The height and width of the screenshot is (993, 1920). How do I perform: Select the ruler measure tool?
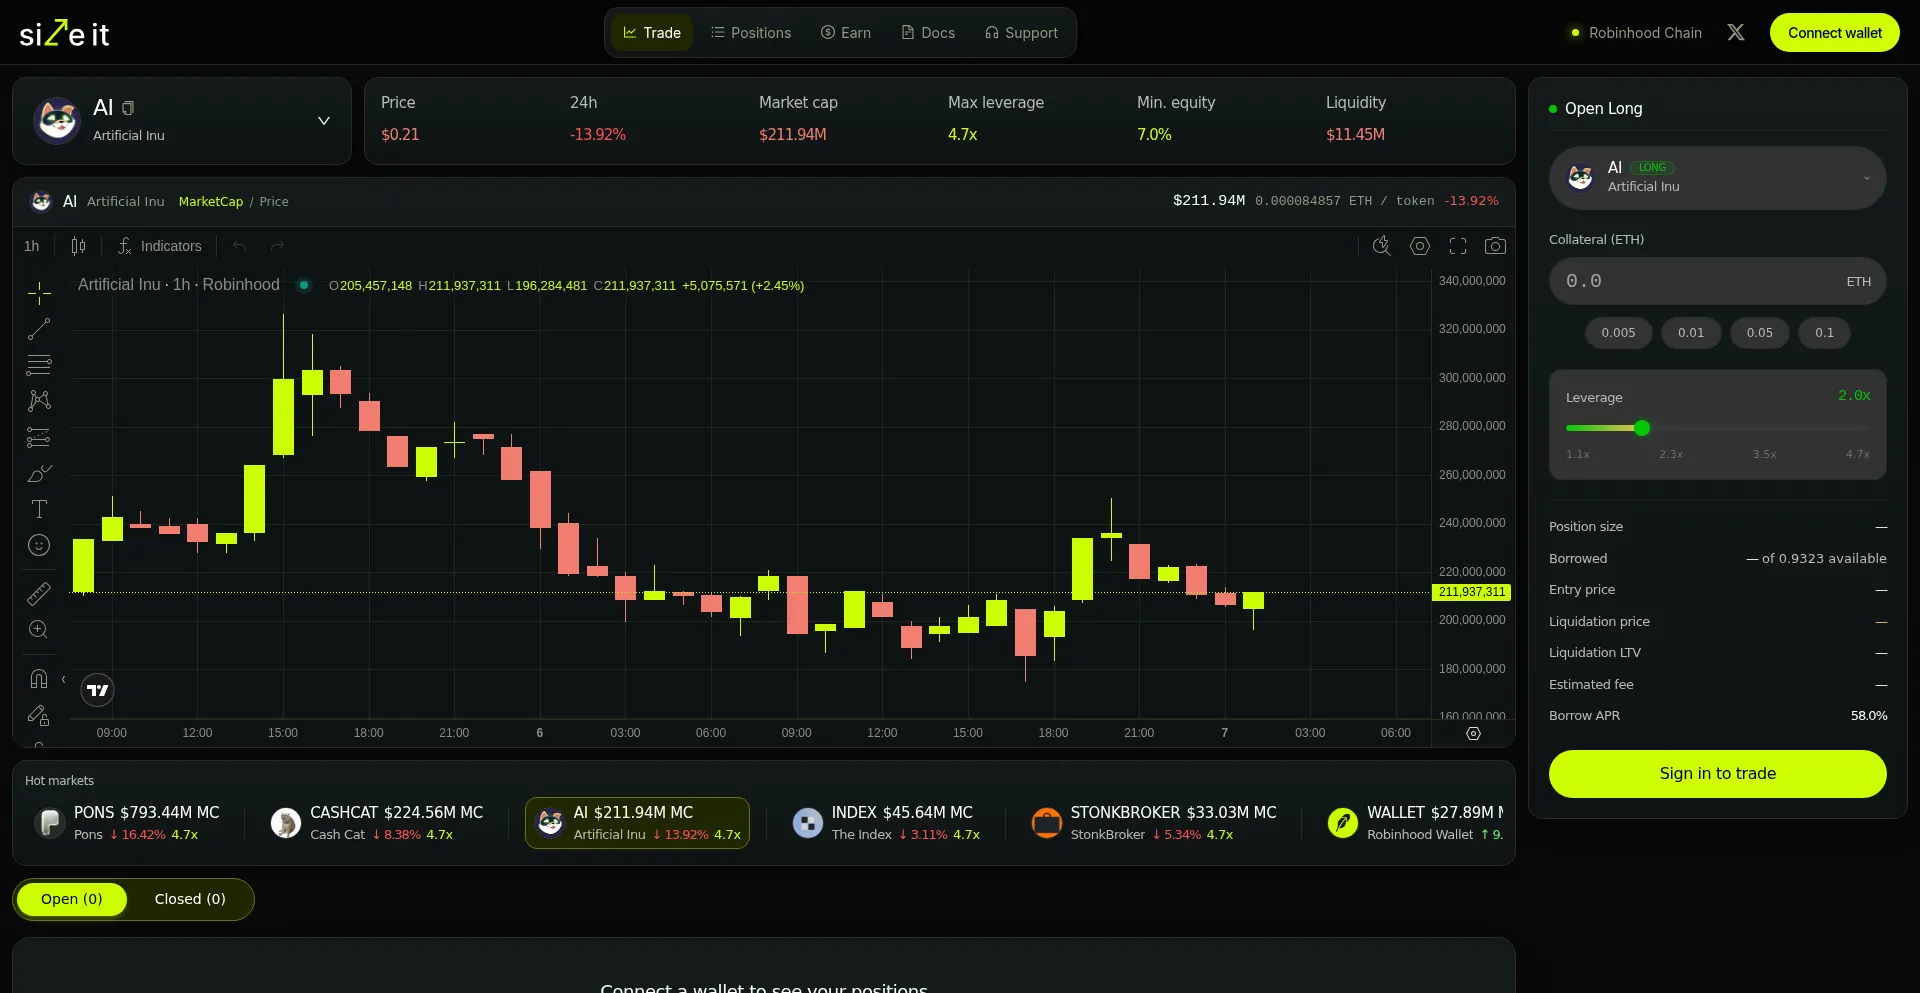tap(39, 594)
